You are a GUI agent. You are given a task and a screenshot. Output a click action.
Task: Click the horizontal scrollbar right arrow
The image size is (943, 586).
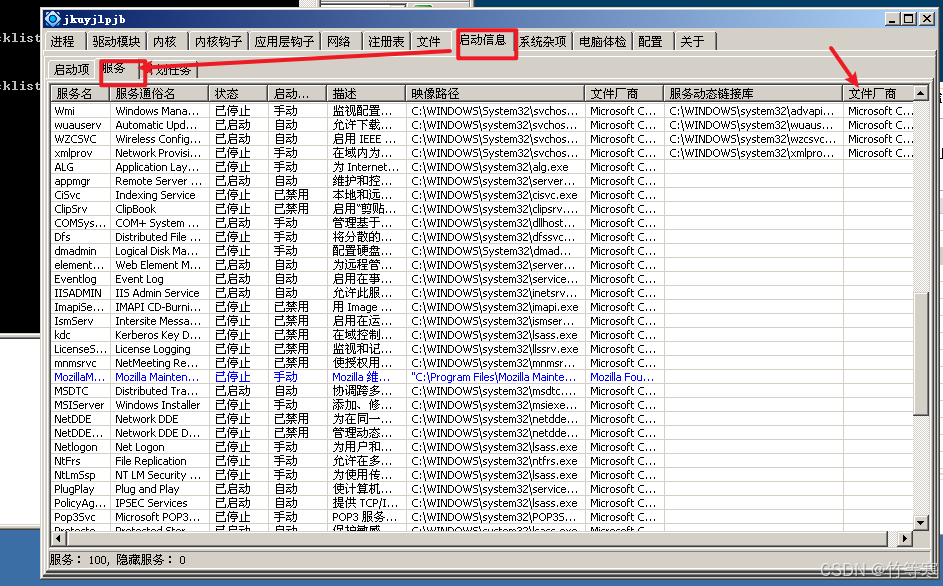(x=905, y=539)
